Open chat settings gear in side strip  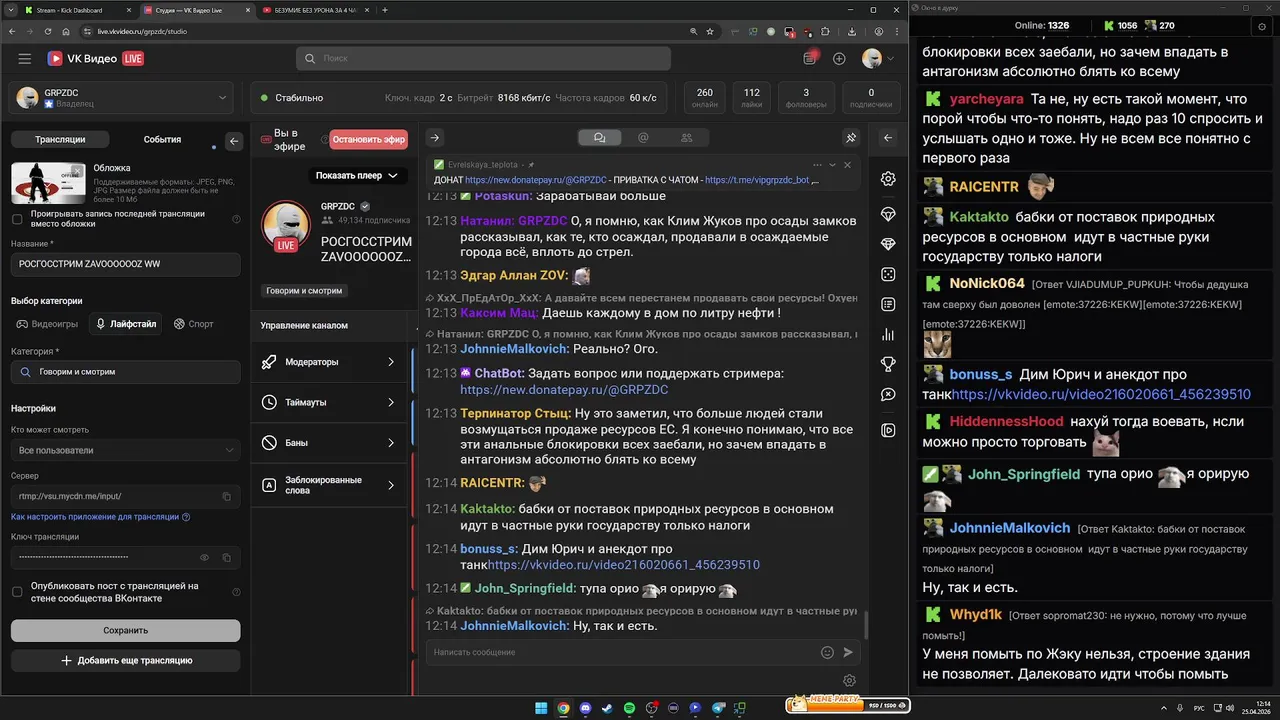tap(888, 179)
